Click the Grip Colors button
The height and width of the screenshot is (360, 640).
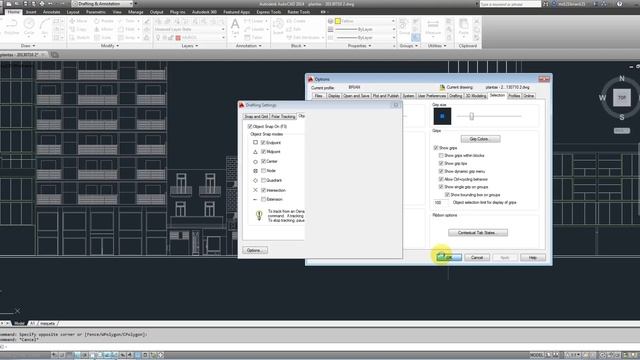point(480,139)
